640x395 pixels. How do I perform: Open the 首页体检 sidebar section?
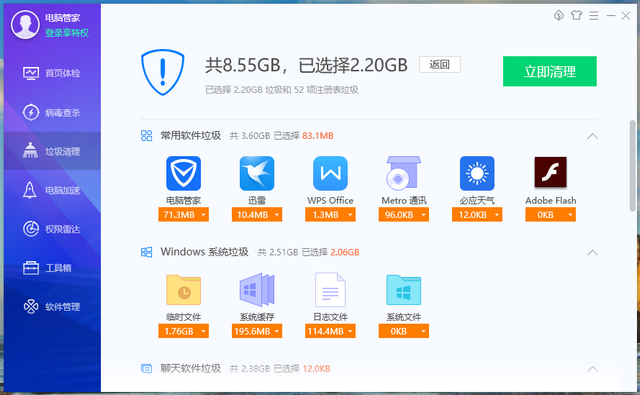[x=52, y=73]
